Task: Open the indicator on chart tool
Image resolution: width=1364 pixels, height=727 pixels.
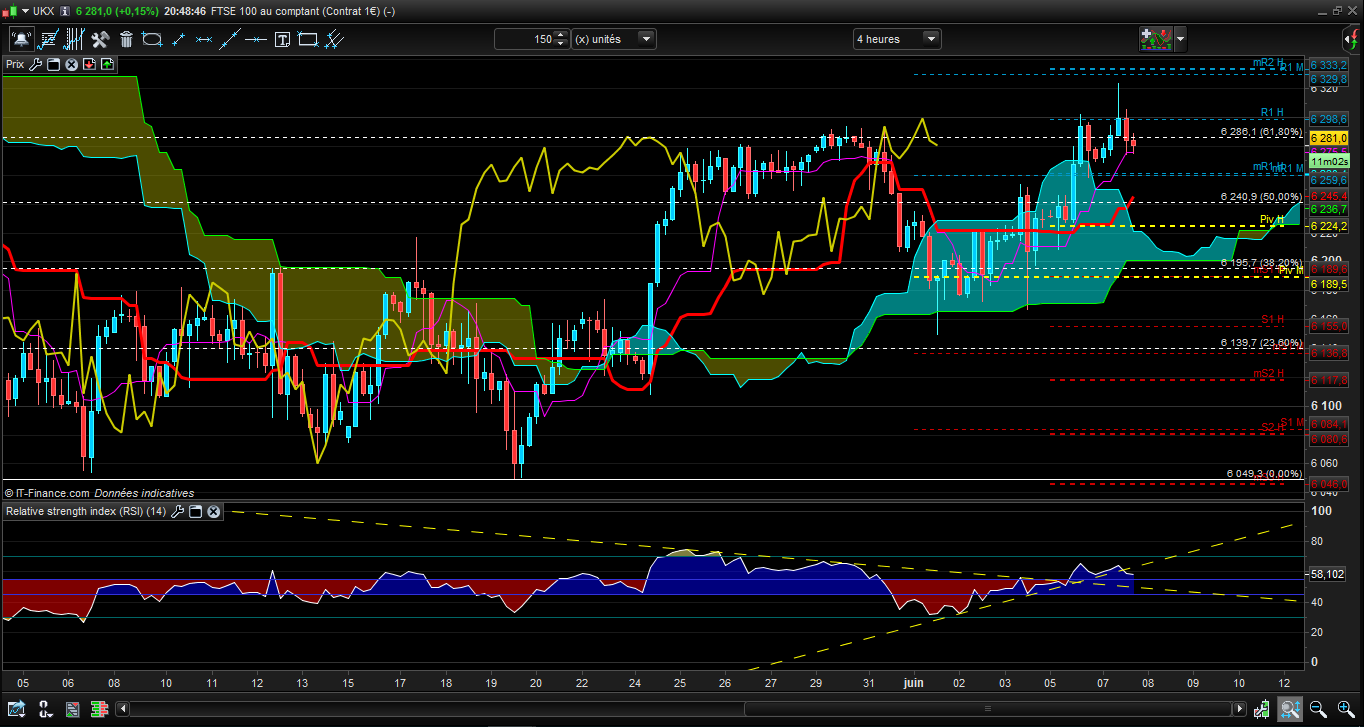Action: pyautogui.click(x=47, y=39)
